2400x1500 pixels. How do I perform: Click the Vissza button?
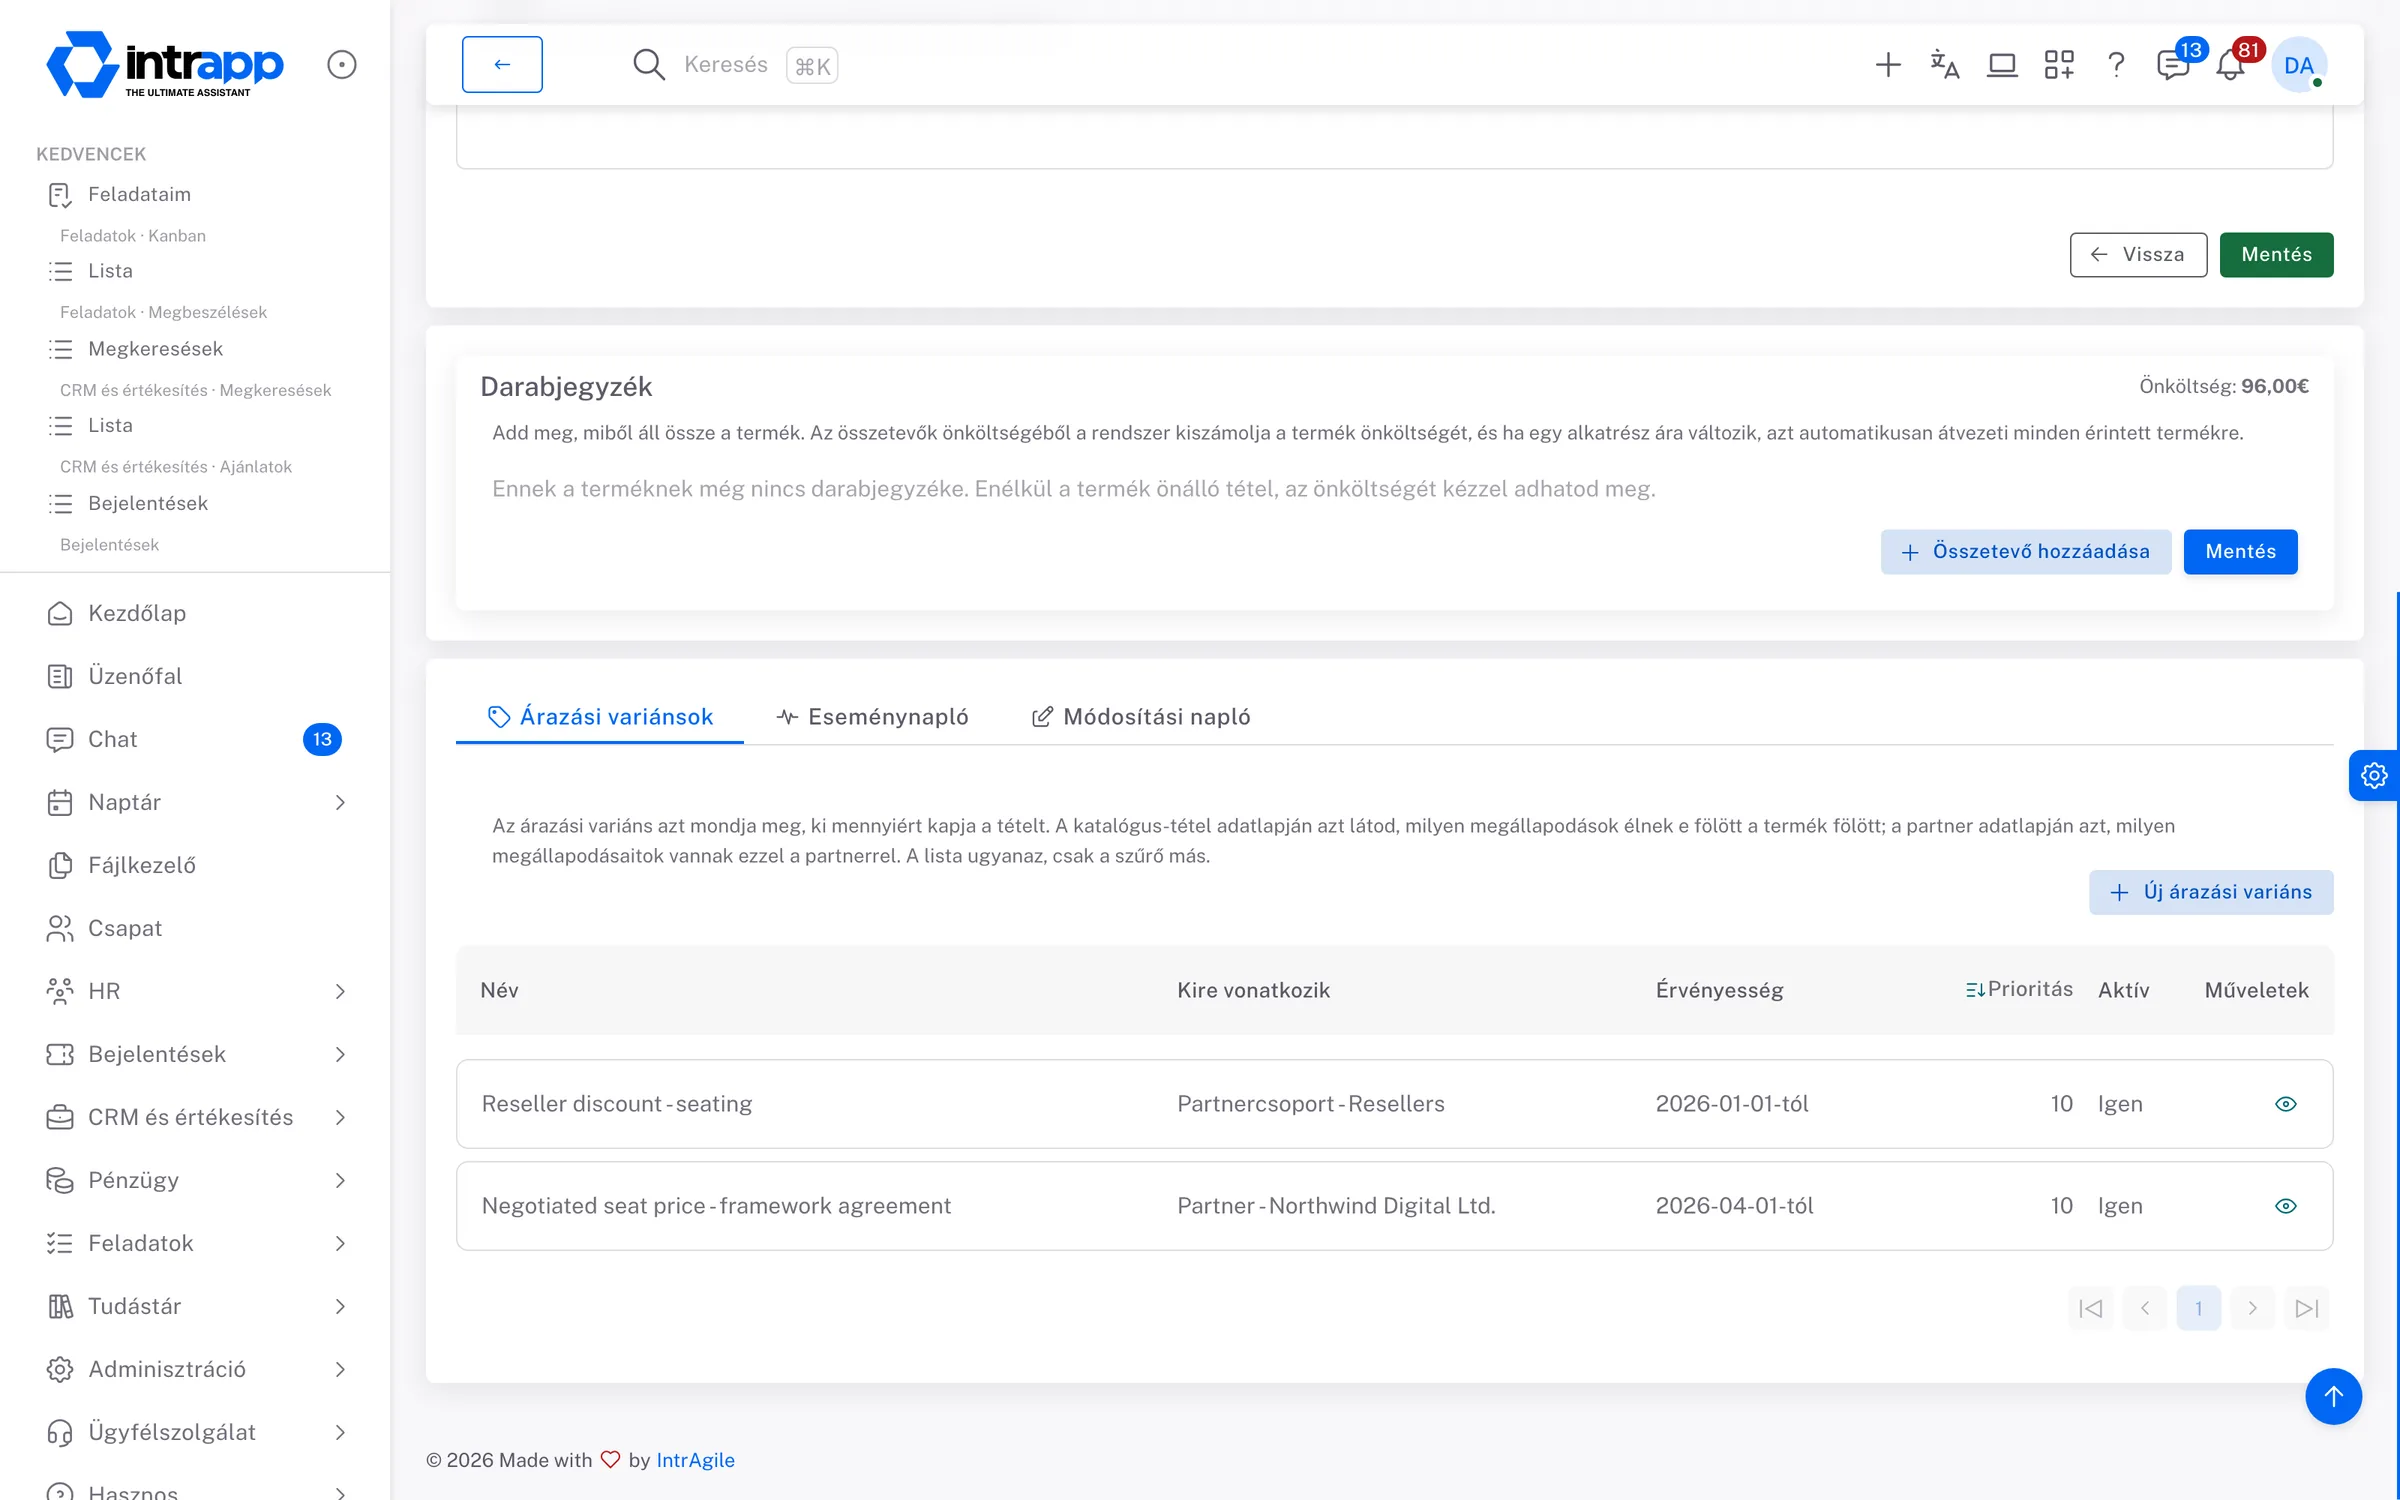click(x=2138, y=255)
